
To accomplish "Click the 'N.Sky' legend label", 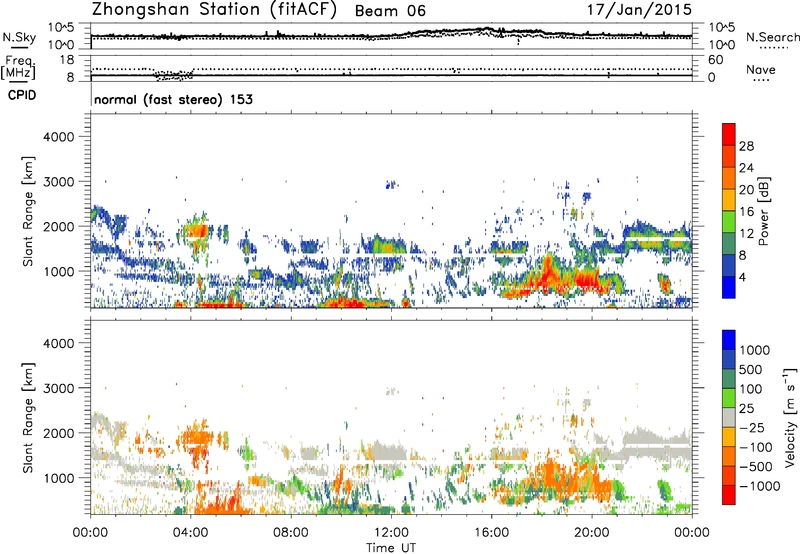I will (19, 37).
